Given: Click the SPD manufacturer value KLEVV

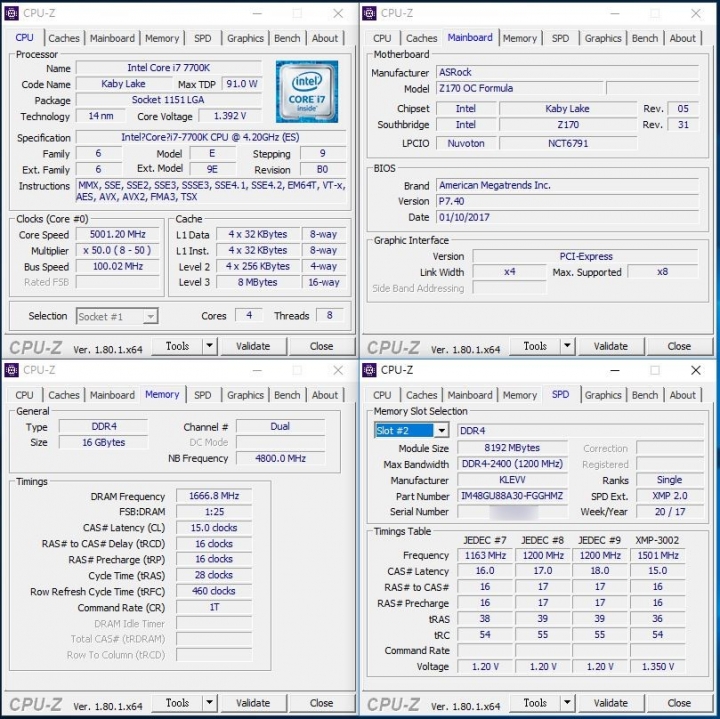Looking at the screenshot, I should point(512,480).
